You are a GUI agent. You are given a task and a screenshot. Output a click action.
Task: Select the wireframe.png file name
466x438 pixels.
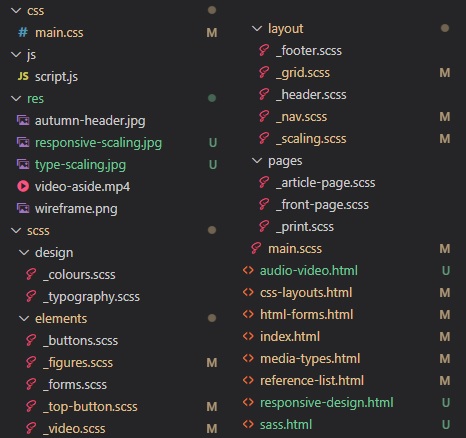[76, 209]
